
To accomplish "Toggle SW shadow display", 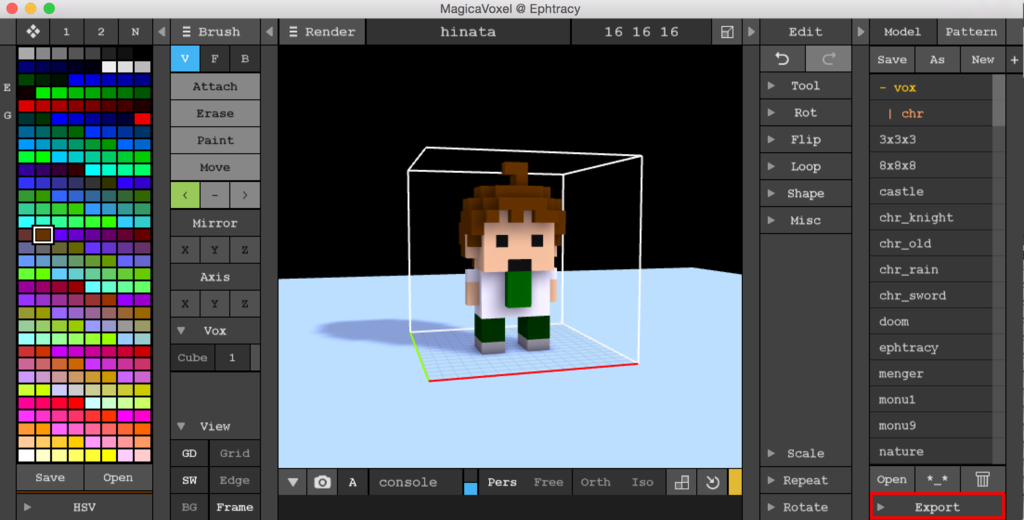I will (x=189, y=480).
